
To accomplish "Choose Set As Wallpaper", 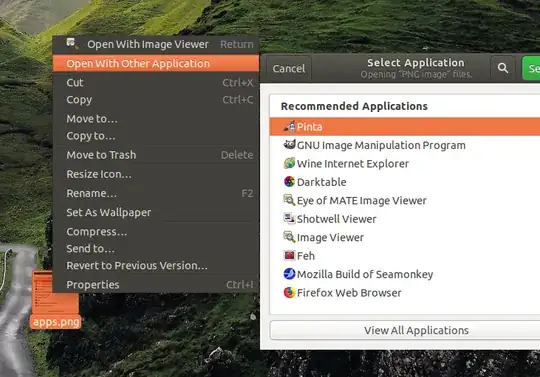I will coord(156,212).
